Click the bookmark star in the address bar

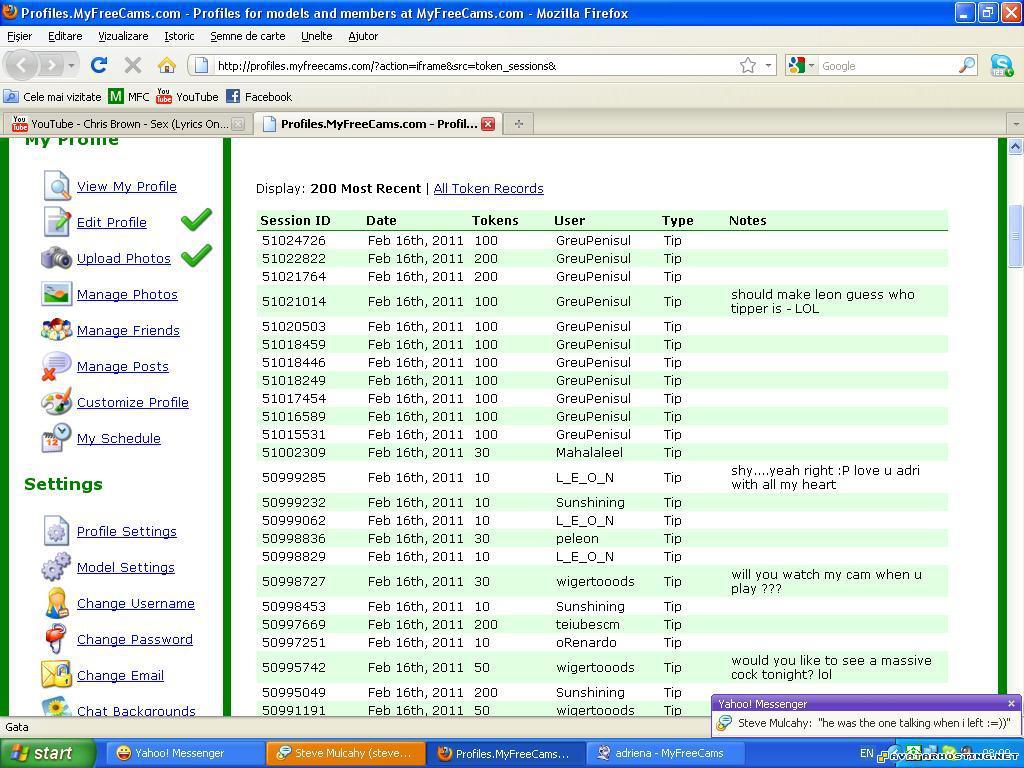click(x=747, y=65)
